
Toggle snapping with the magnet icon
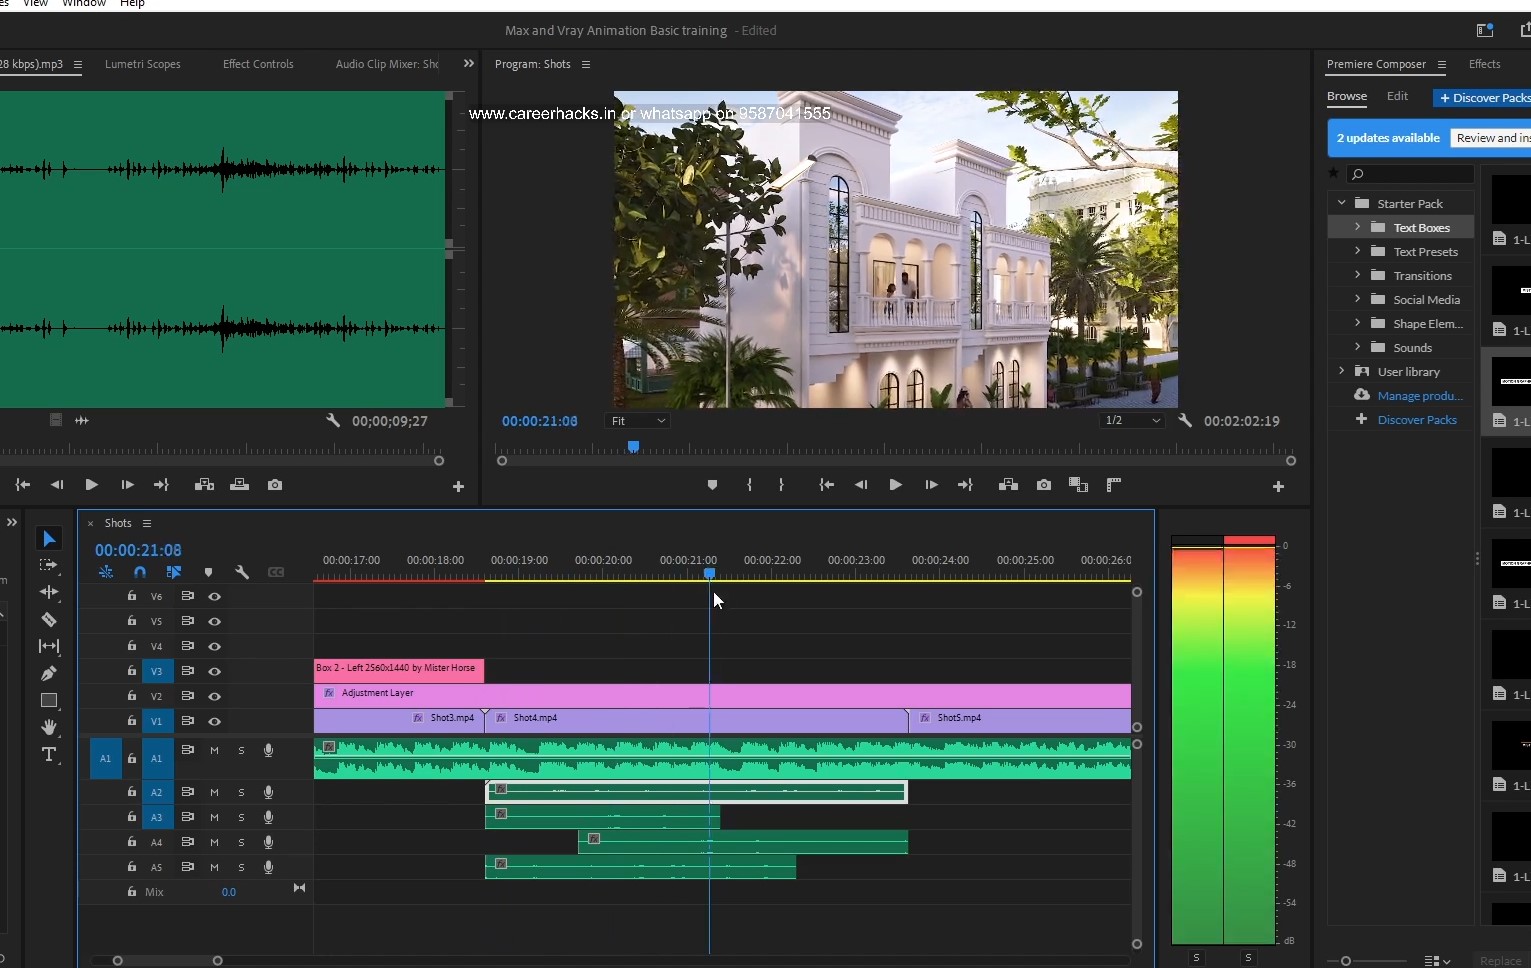[x=139, y=571]
